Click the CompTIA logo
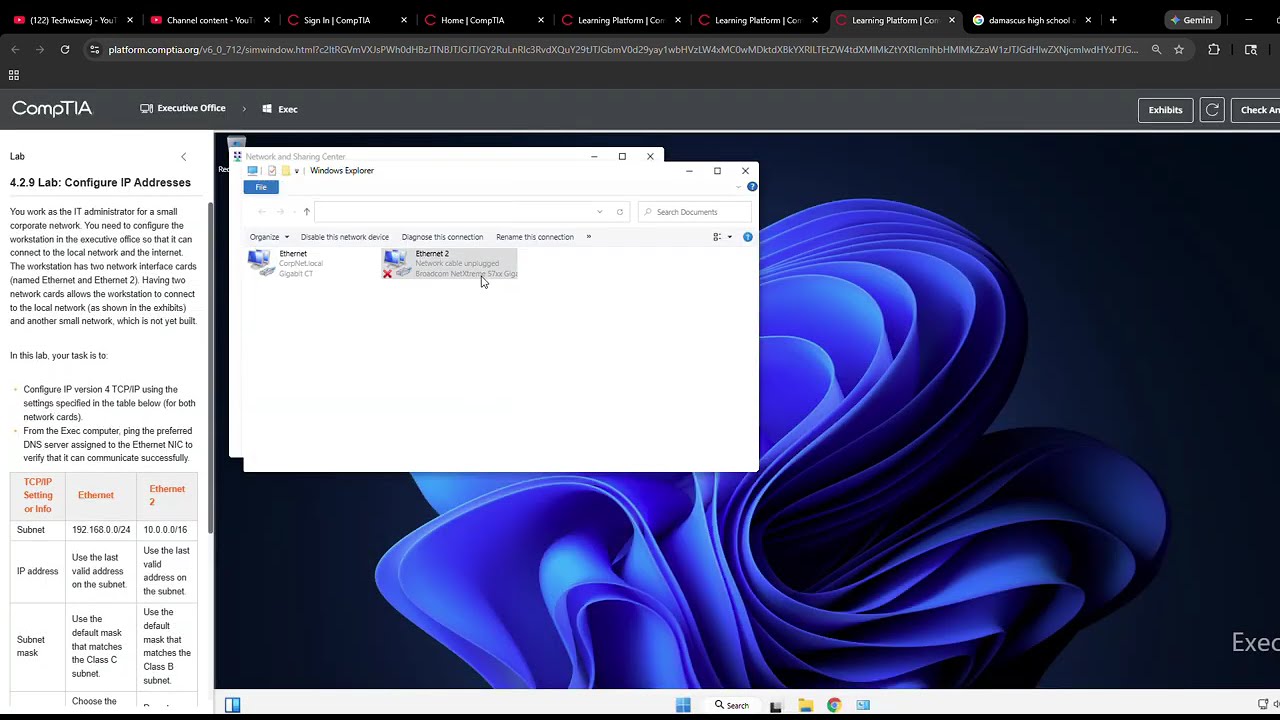 coord(52,108)
